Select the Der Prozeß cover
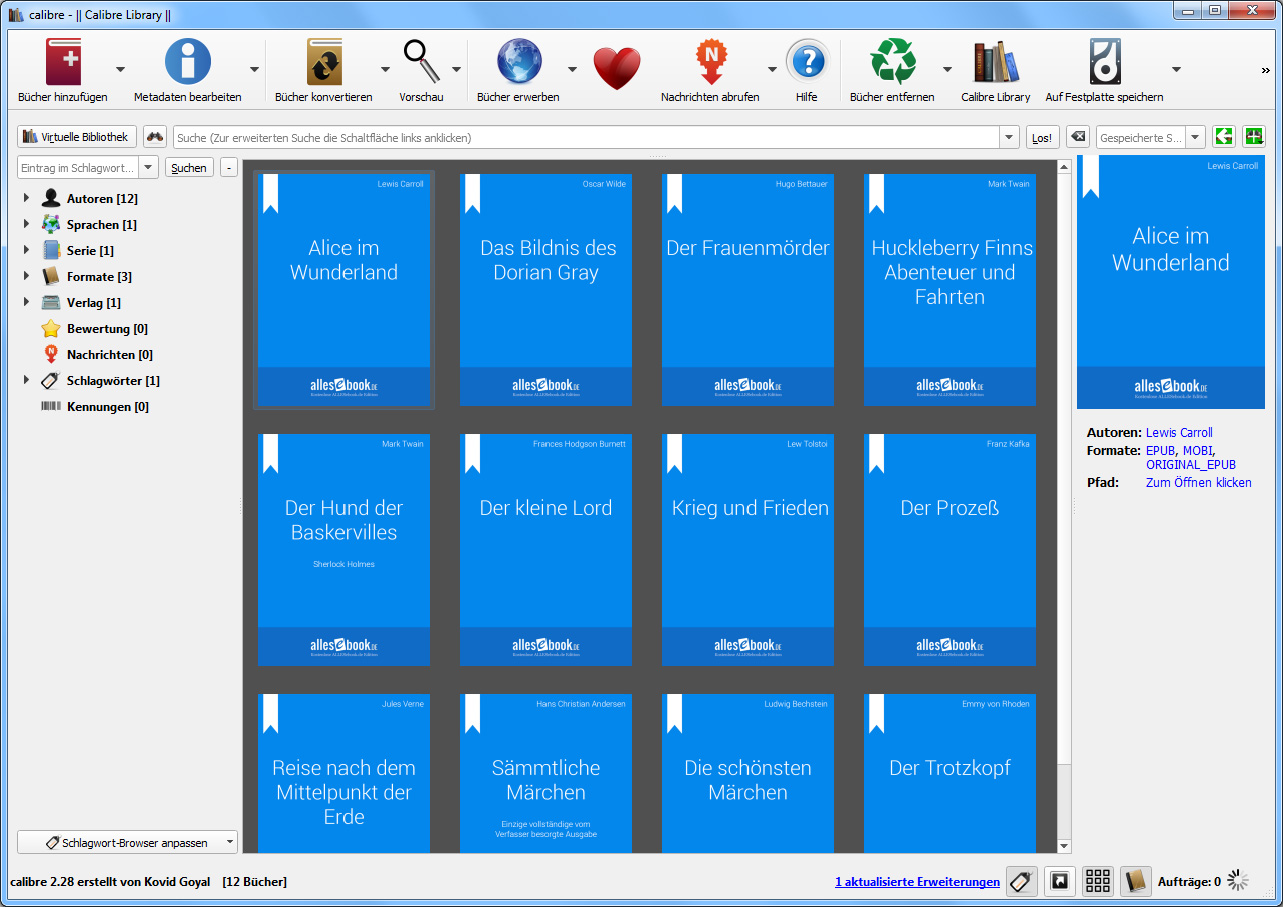The width and height of the screenshot is (1283, 907). 950,550
